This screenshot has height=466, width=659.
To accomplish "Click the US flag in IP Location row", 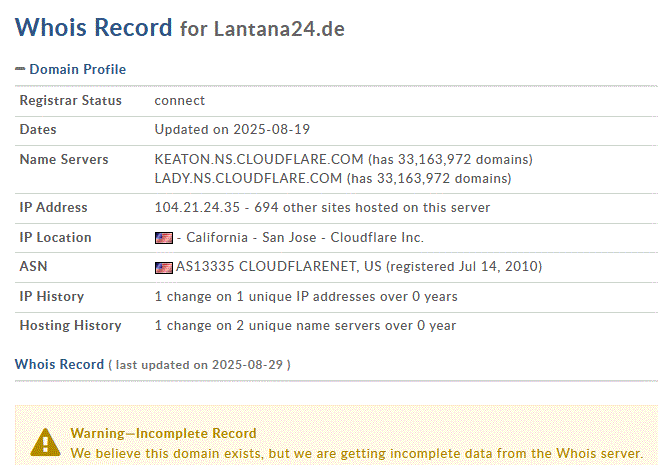I will pos(163,238).
